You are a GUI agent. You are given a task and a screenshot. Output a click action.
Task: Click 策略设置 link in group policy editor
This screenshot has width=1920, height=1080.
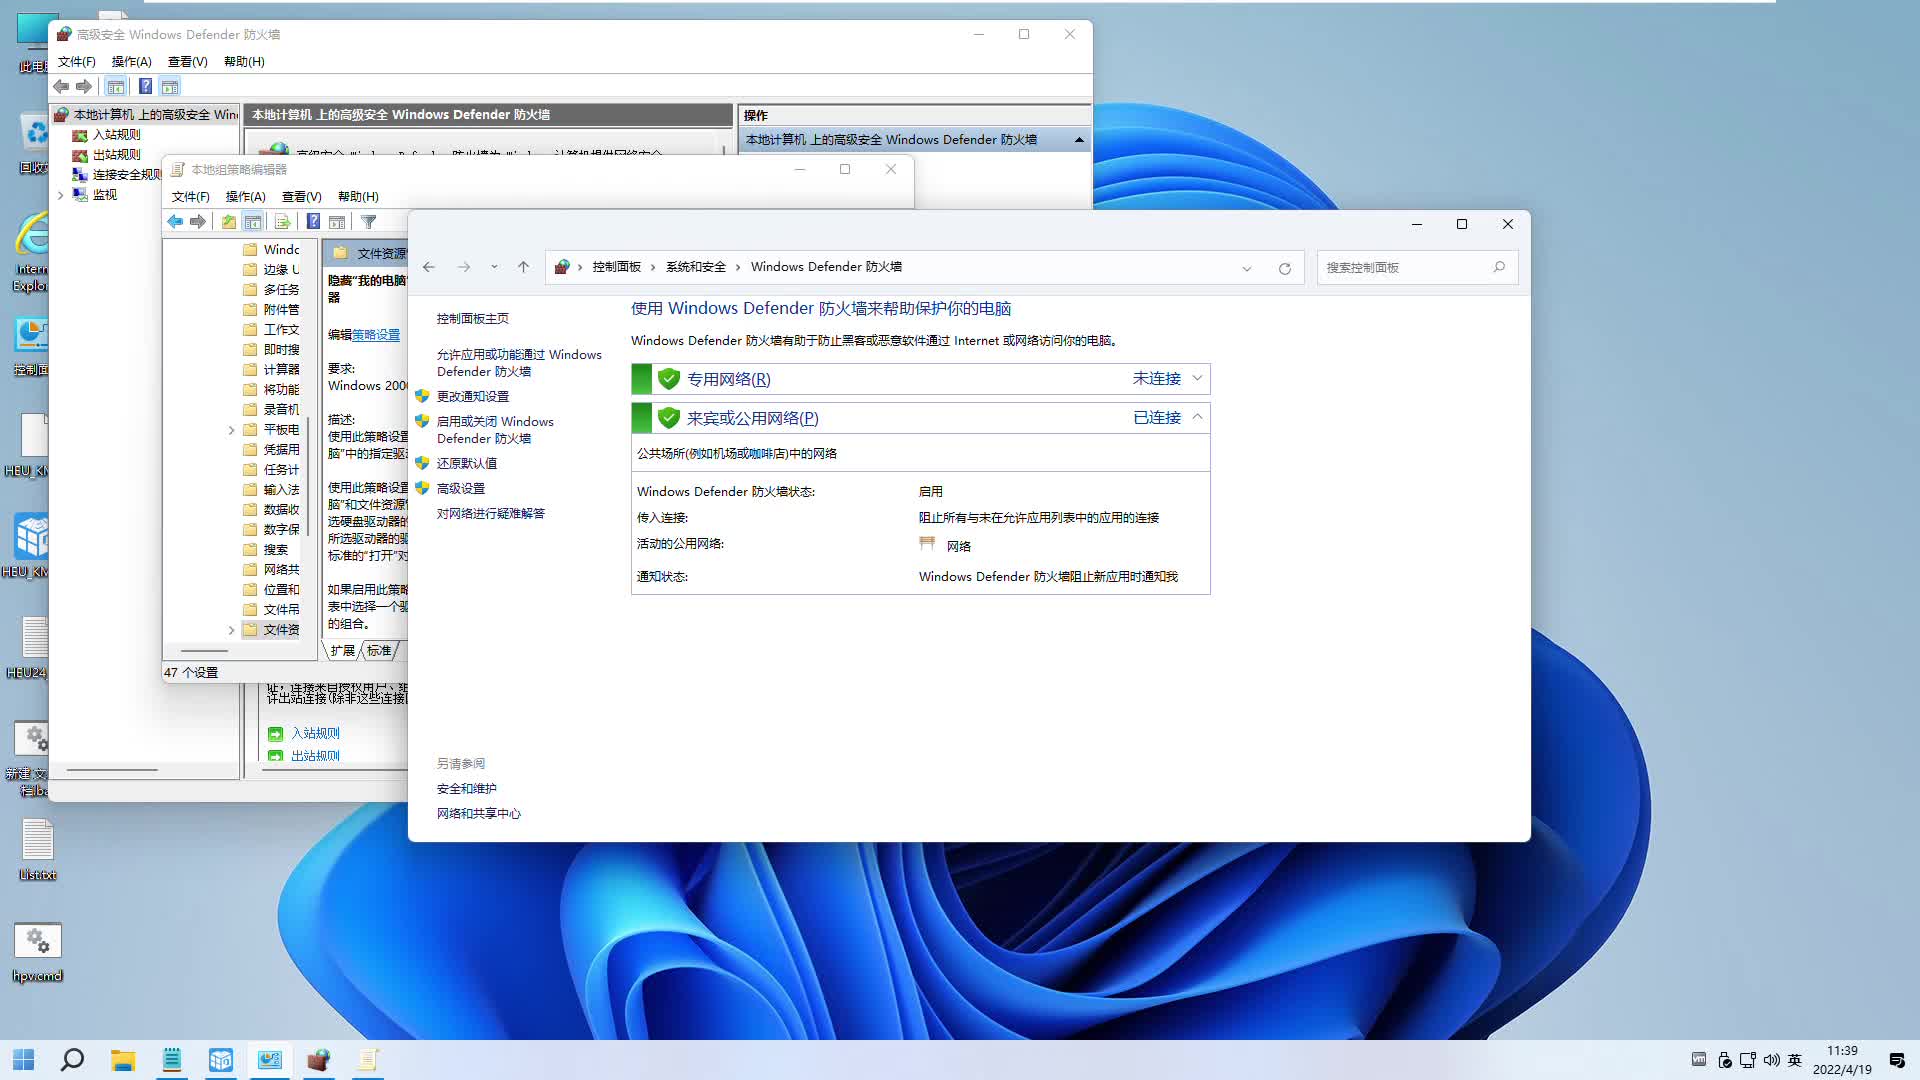pyautogui.click(x=376, y=335)
